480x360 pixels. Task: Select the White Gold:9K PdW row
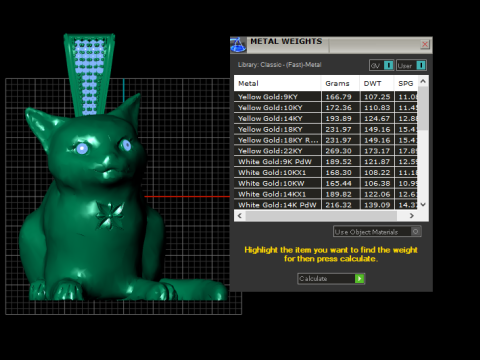point(326,162)
